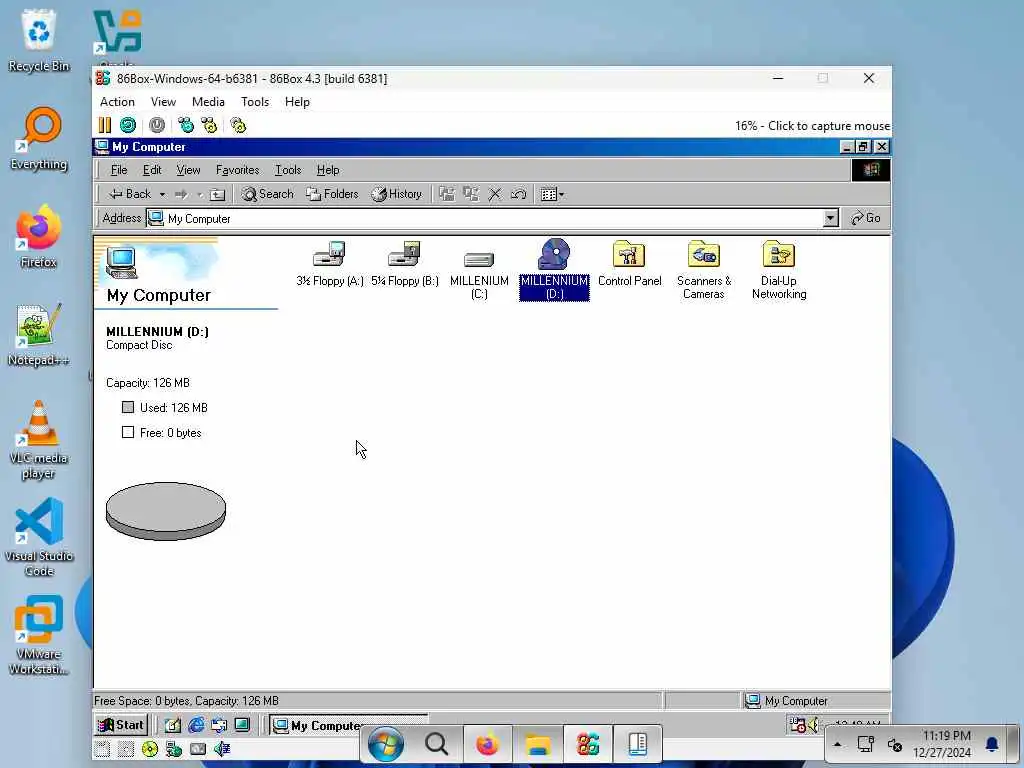Click the Copy To toolbar icon

click(x=471, y=194)
